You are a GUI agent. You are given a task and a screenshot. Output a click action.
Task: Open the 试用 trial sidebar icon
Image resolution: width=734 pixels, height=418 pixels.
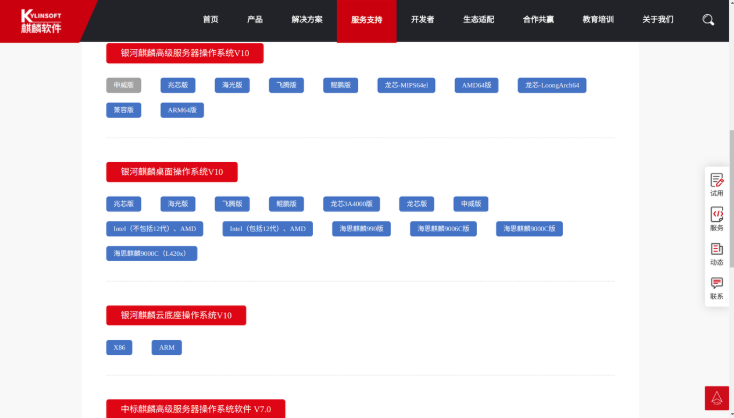716,184
